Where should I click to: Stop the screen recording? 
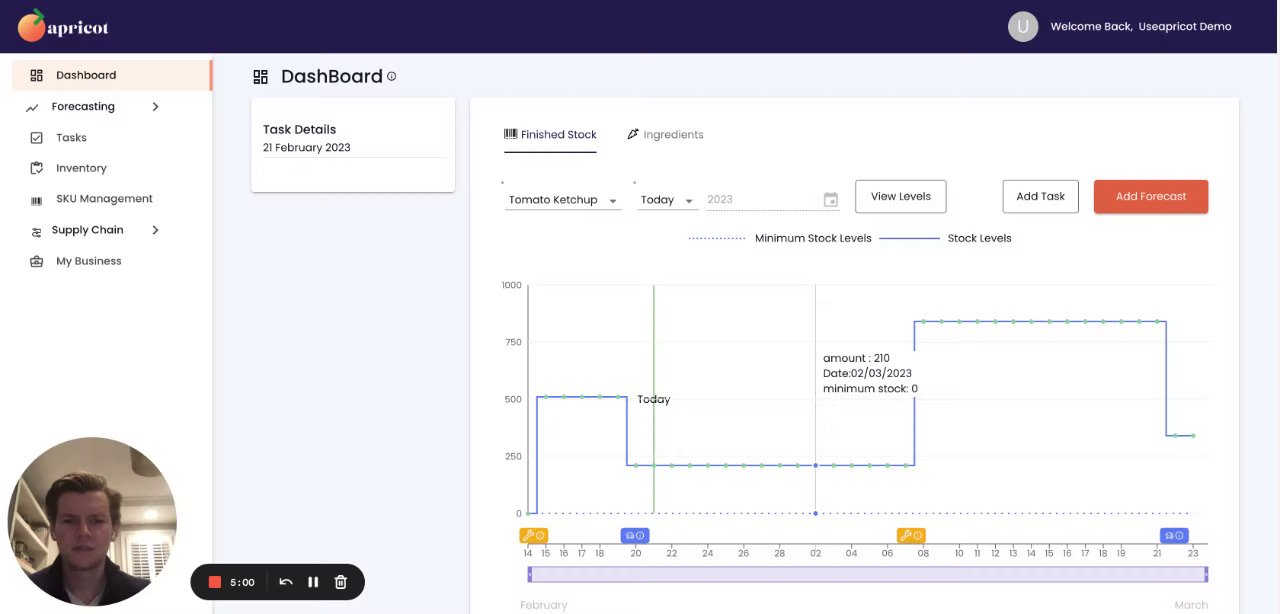click(214, 582)
